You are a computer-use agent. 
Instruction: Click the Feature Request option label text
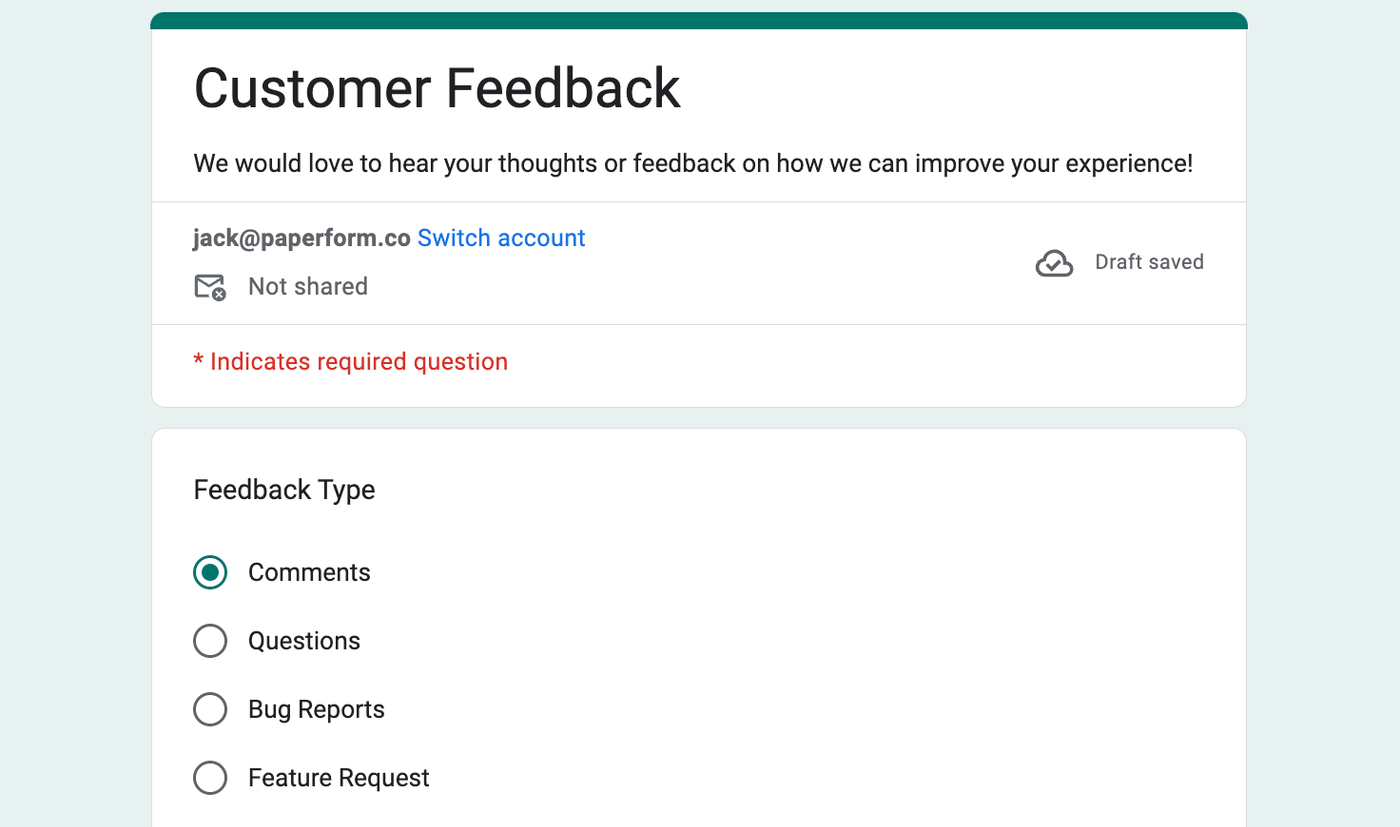[x=339, y=778]
